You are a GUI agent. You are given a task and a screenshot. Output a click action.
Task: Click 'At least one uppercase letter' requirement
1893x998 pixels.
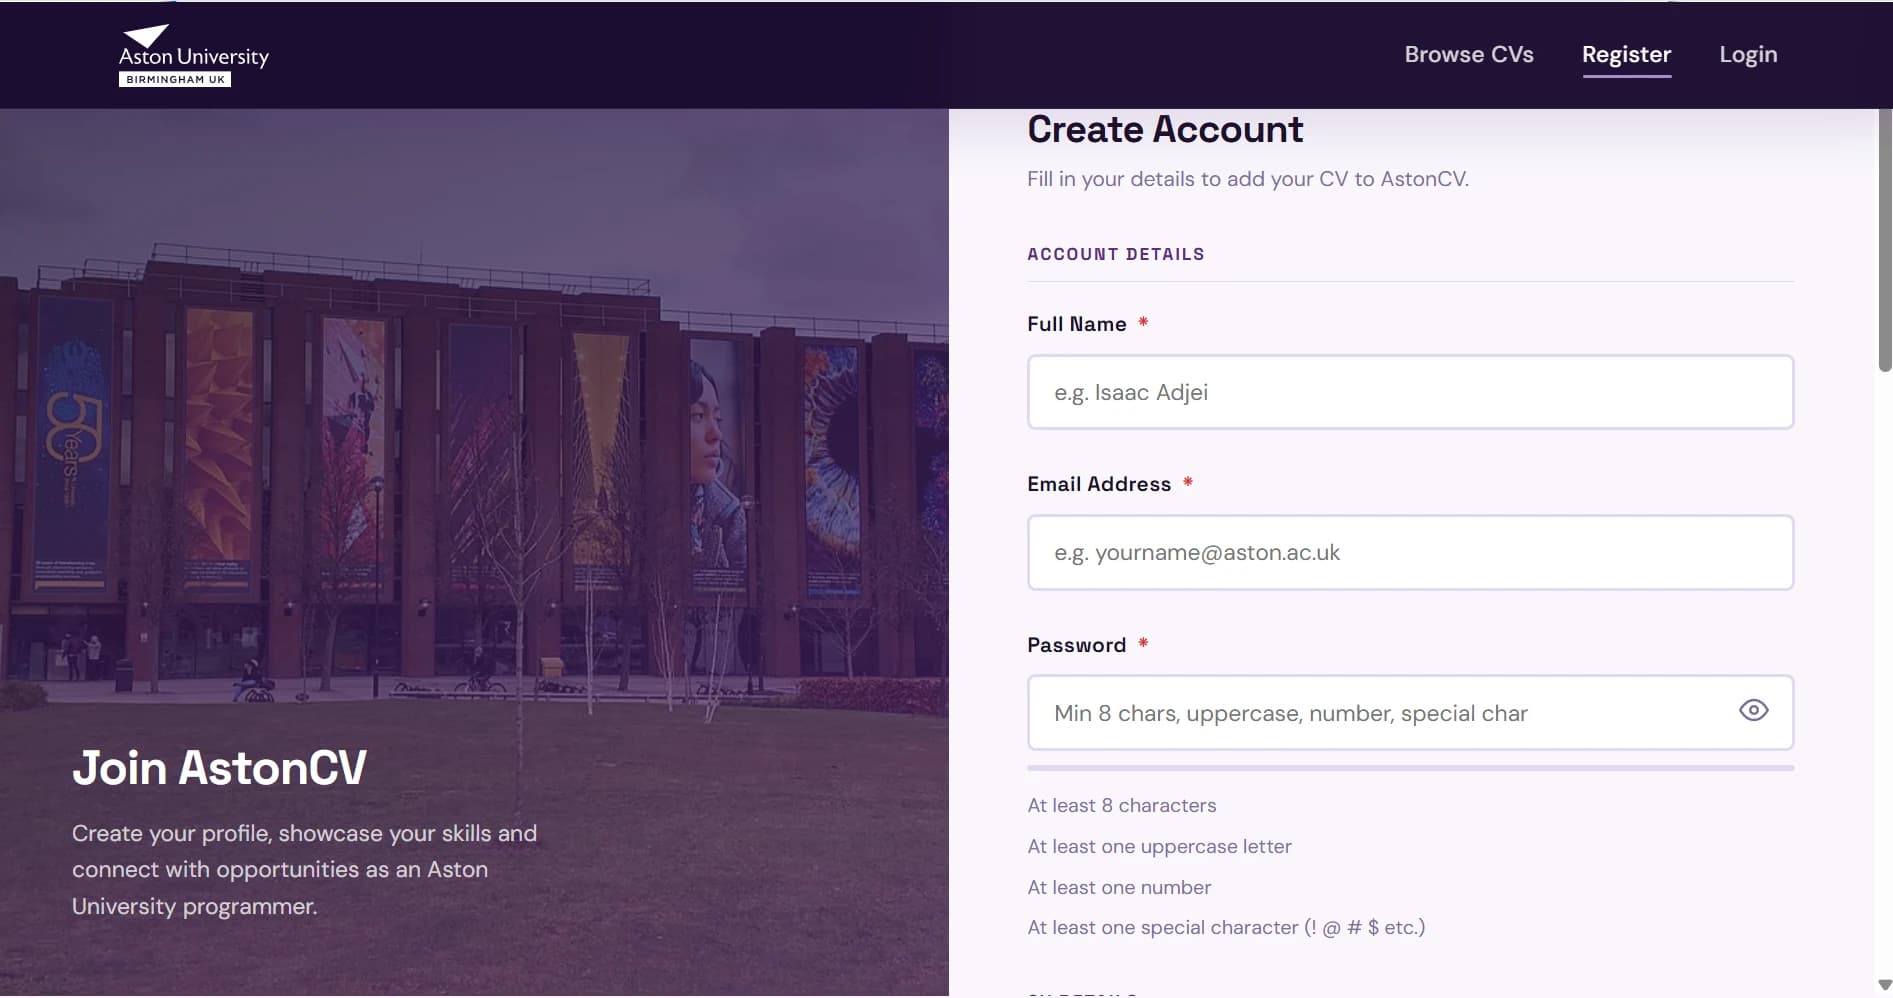[x=1160, y=846]
